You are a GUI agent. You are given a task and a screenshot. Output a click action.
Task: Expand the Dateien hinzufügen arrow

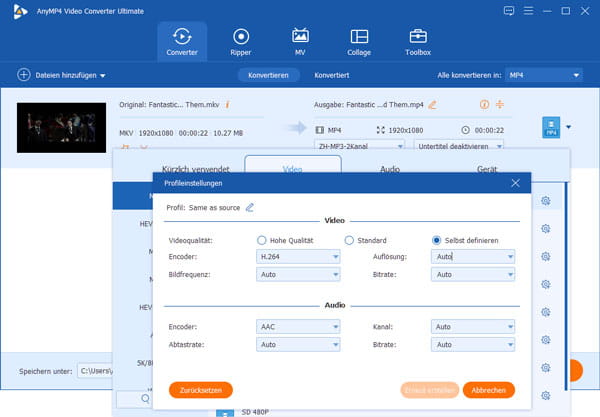(103, 76)
